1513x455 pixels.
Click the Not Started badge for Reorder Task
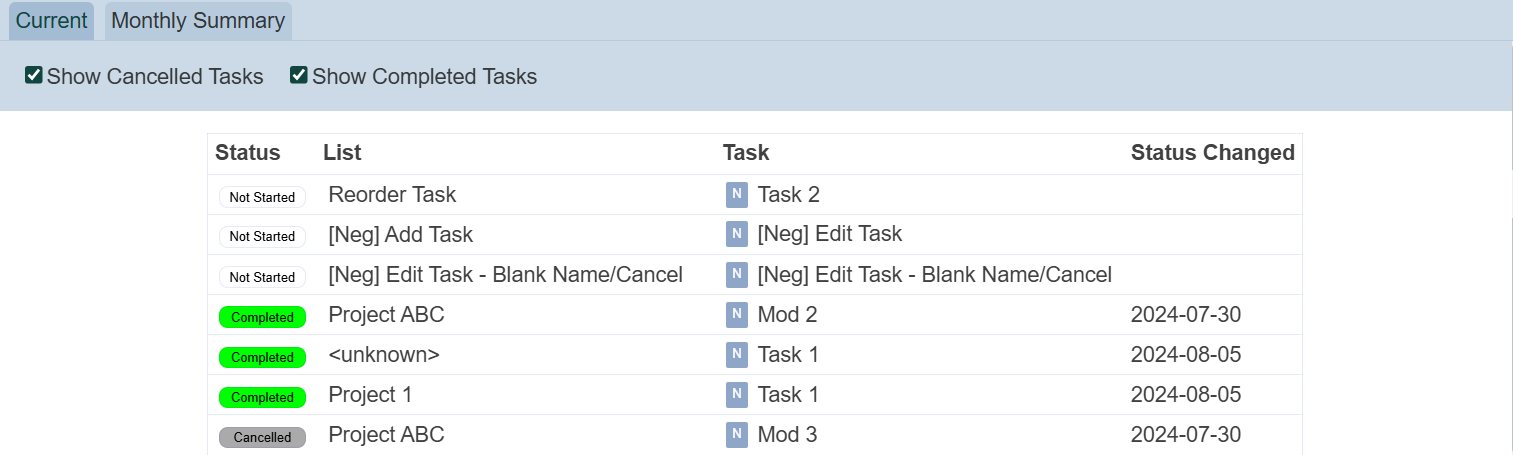point(262,197)
